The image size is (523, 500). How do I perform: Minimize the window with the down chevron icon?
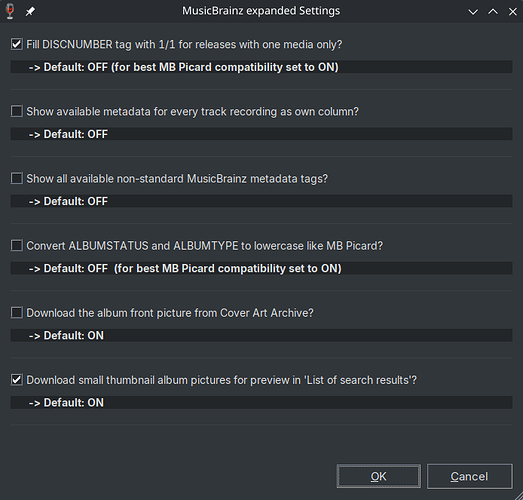[473, 12]
